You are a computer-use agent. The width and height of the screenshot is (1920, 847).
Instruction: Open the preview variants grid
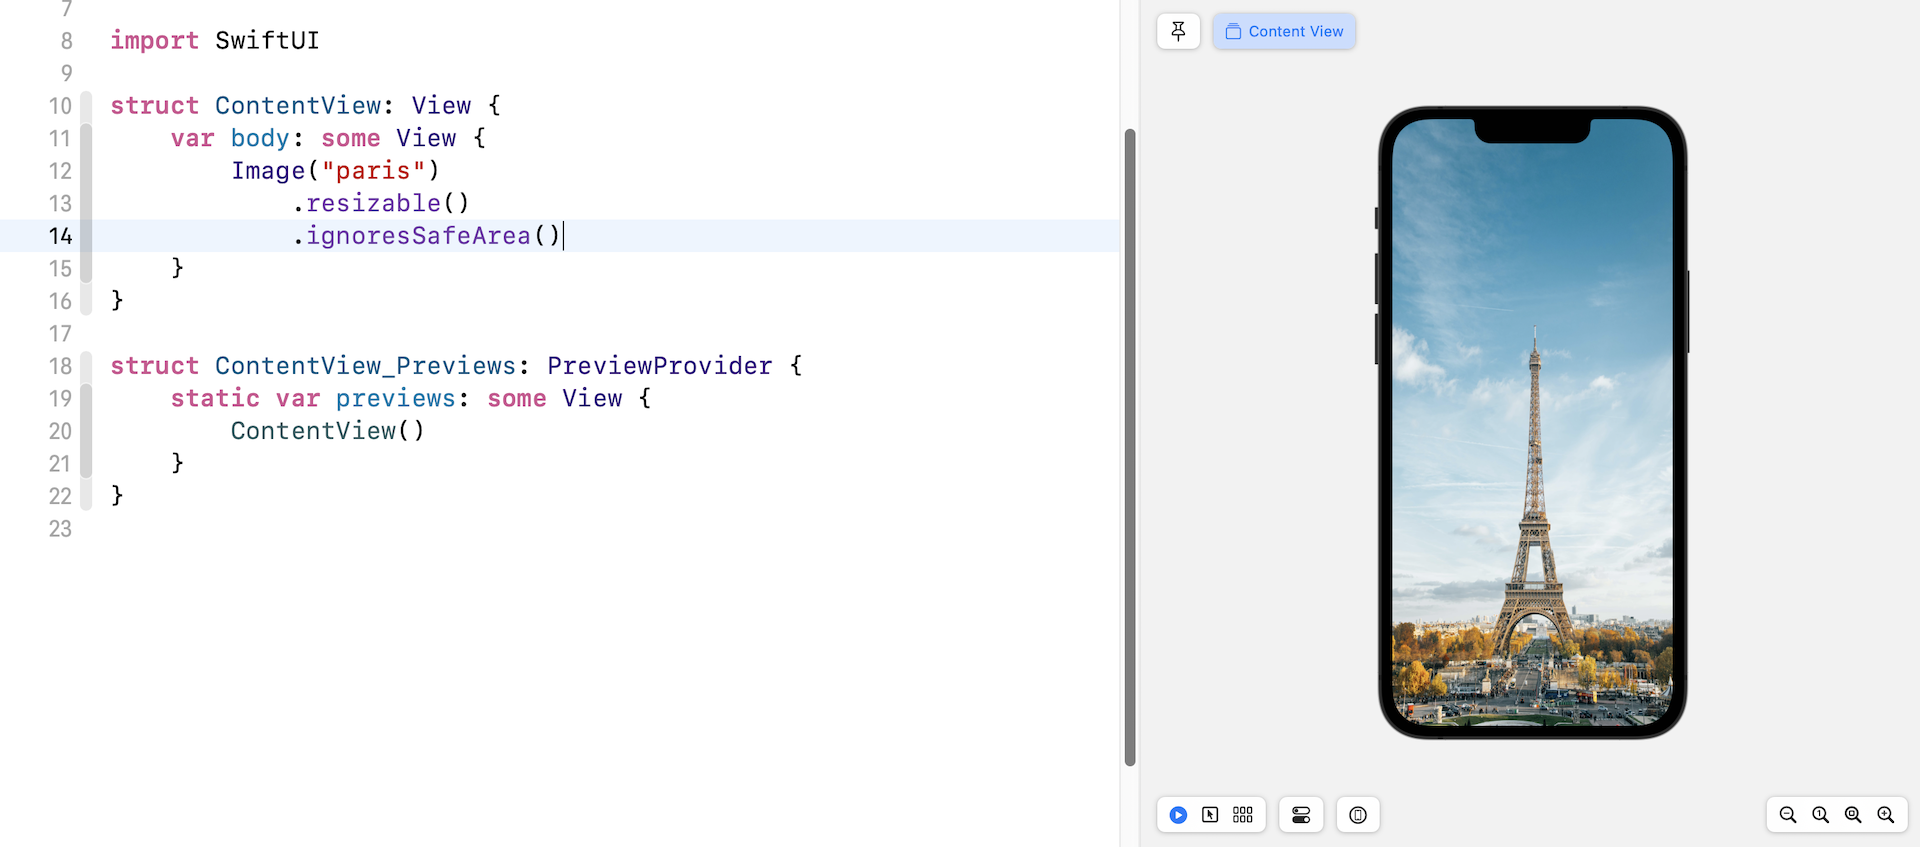click(x=1243, y=815)
